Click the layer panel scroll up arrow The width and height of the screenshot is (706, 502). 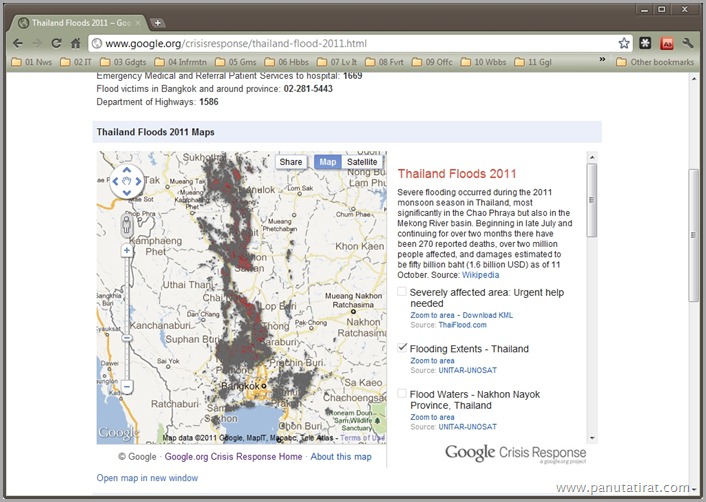point(592,157)
